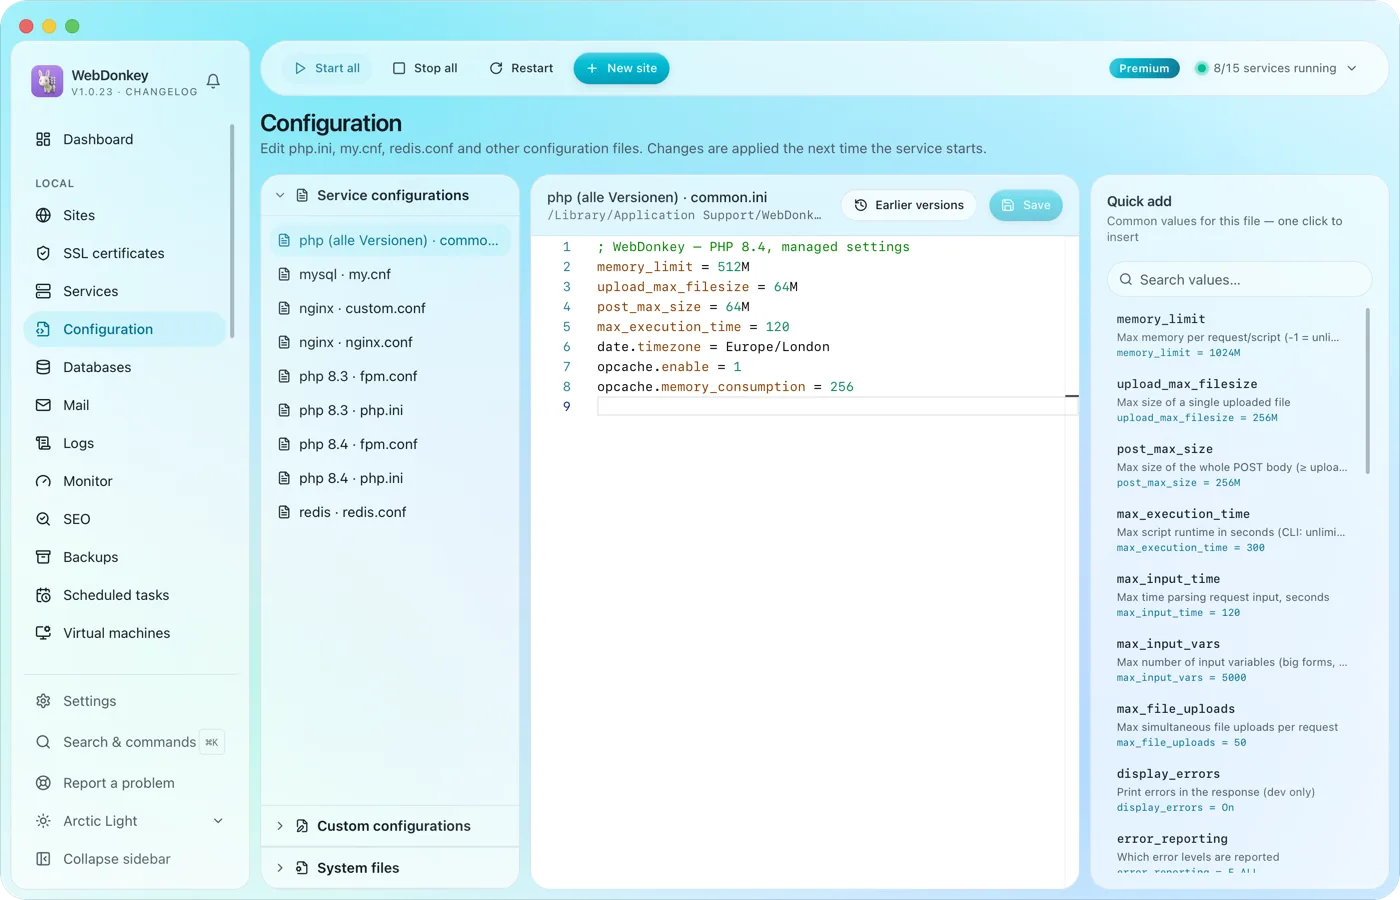The height and width of the screenshot is (900, 1400).
Task: Click empty line 9 in the editor
Action: point(836,406)
